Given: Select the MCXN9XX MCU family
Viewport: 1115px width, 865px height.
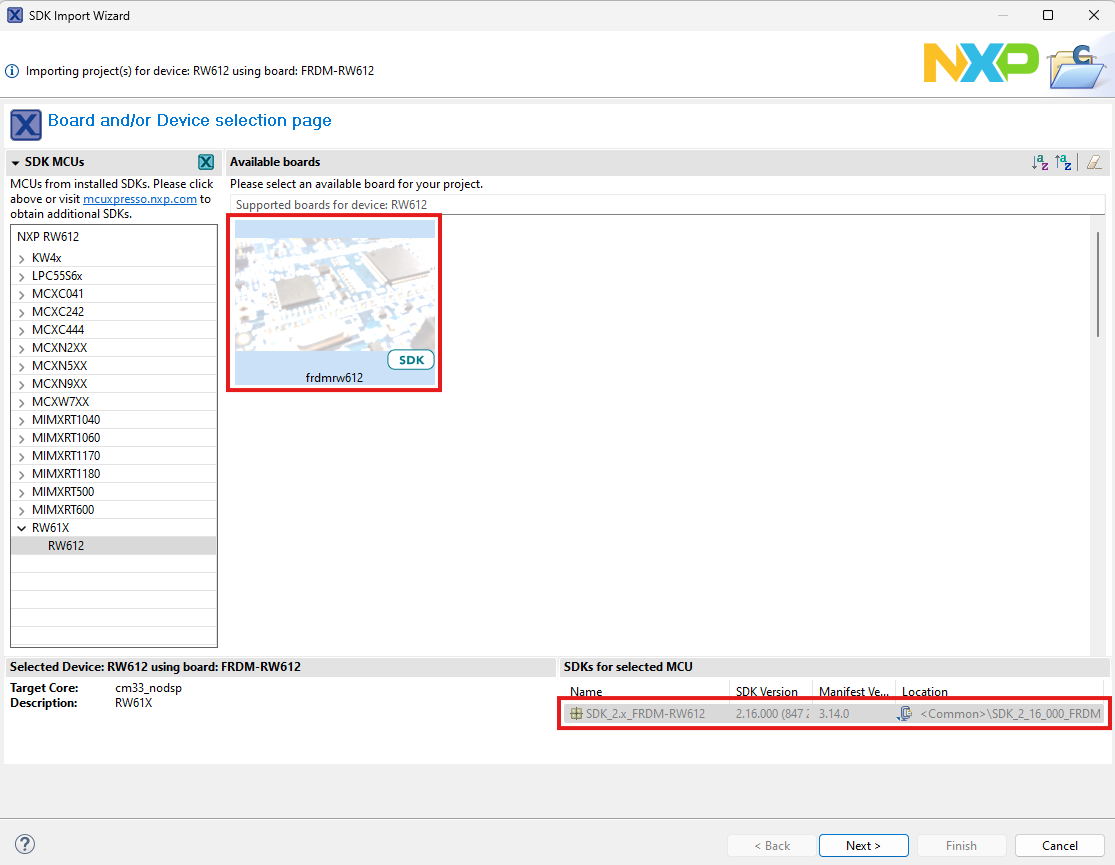Looking at the screenshot, I should click(59, 384).
